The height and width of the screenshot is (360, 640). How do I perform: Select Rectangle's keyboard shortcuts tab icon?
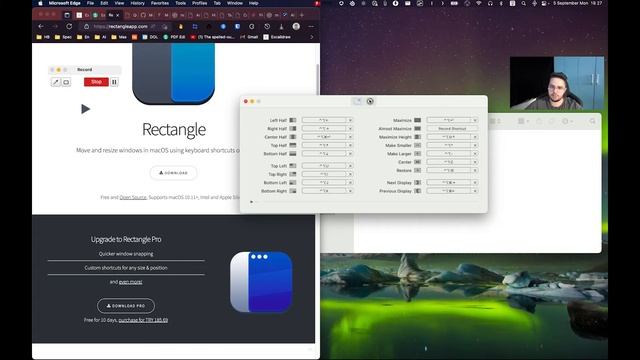(358, 101)
